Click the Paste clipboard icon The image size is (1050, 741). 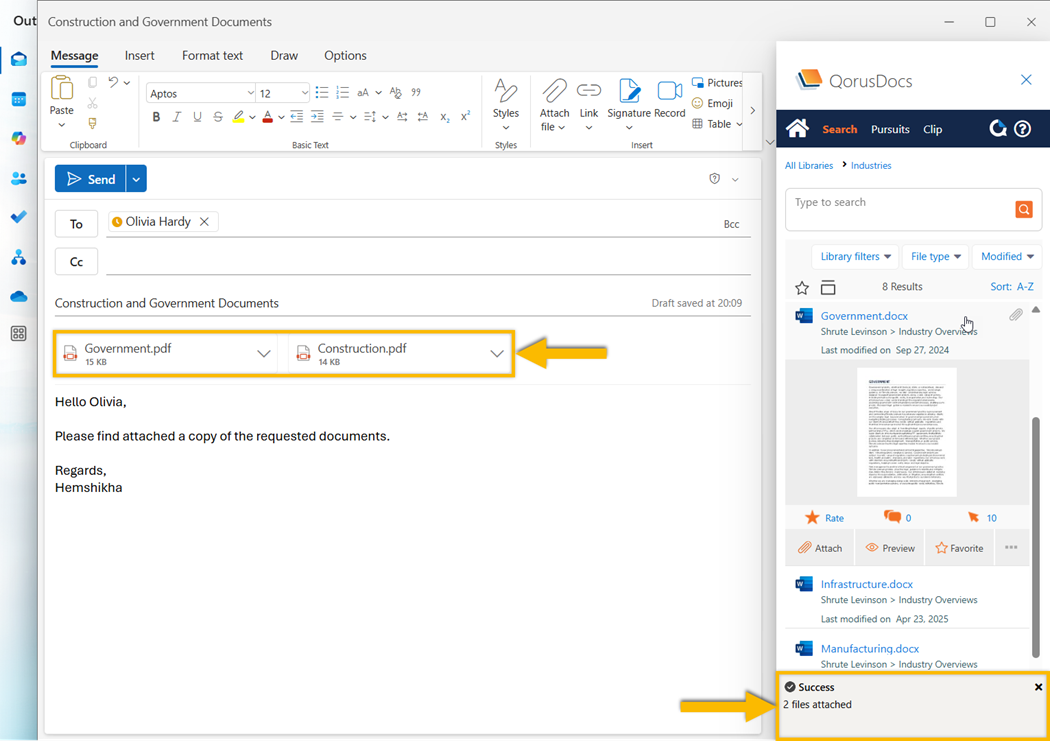click(62, 89)
